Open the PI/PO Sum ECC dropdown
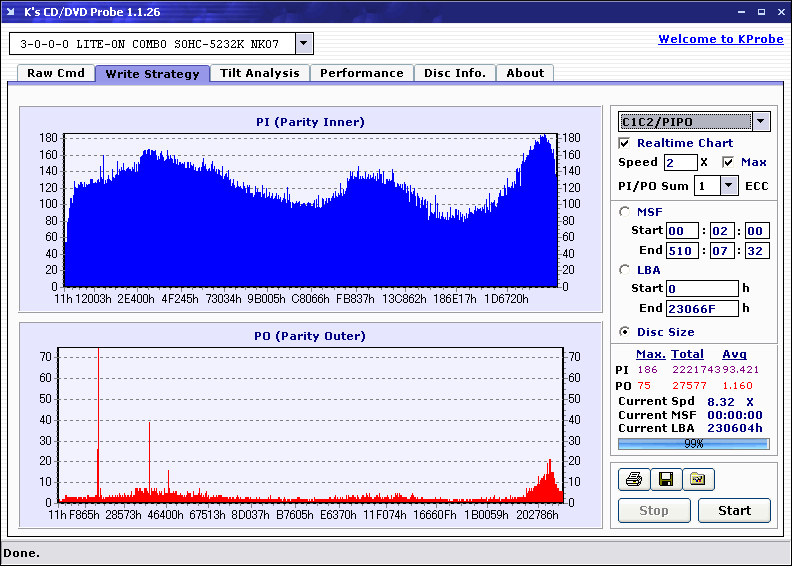 pyautogui.click(x=728, y=186)
